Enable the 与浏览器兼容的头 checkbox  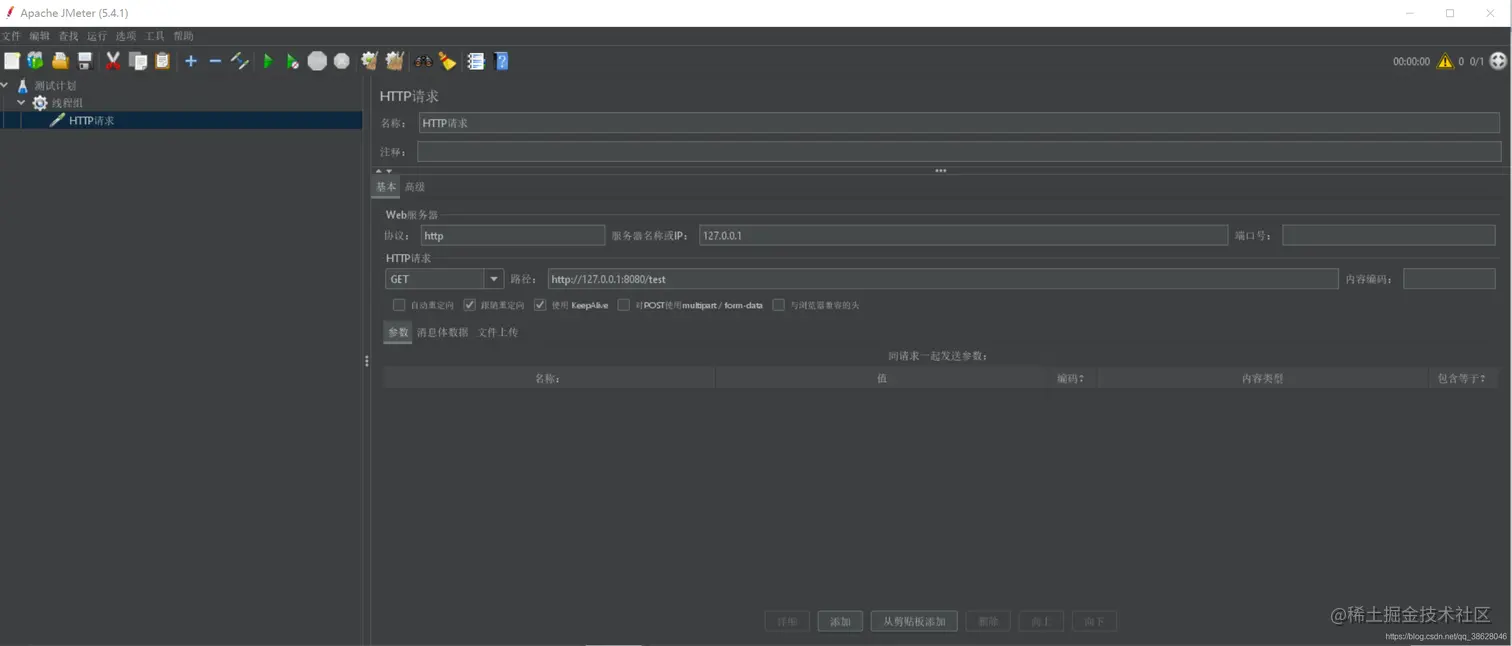pyautogui.click(x=778, y=305)
